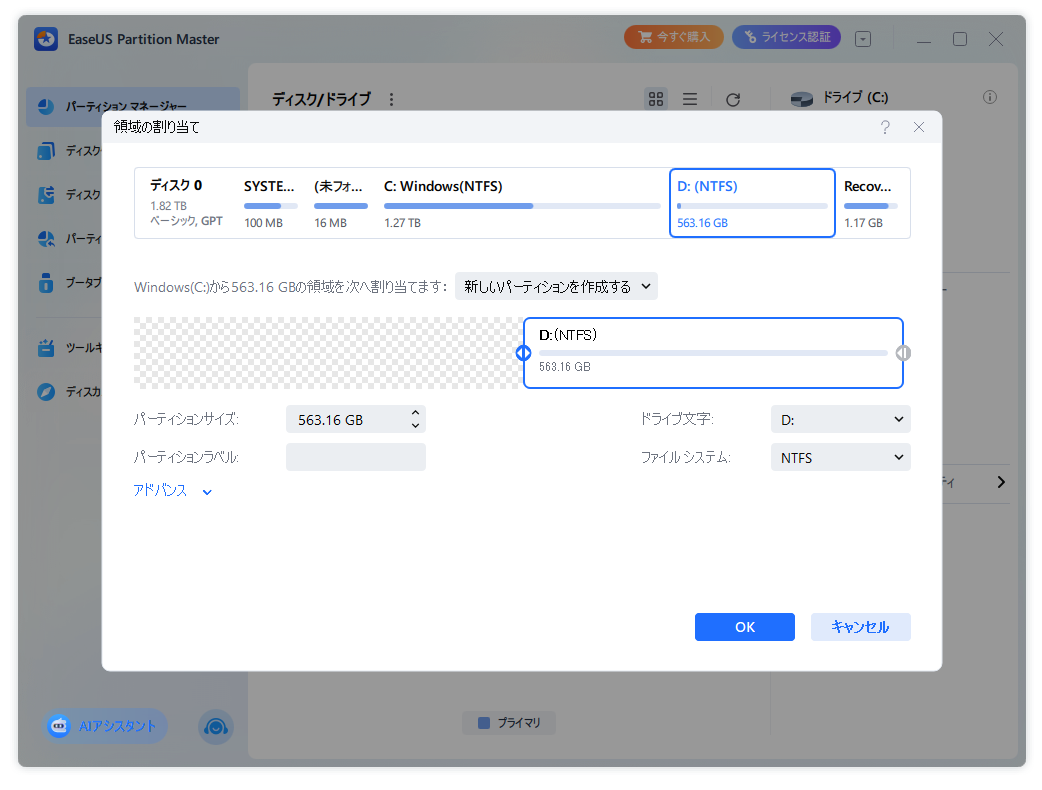Open the three-dot menu beside Disk/Drive
Screen dimensions: 1042x790
point(391,99)
